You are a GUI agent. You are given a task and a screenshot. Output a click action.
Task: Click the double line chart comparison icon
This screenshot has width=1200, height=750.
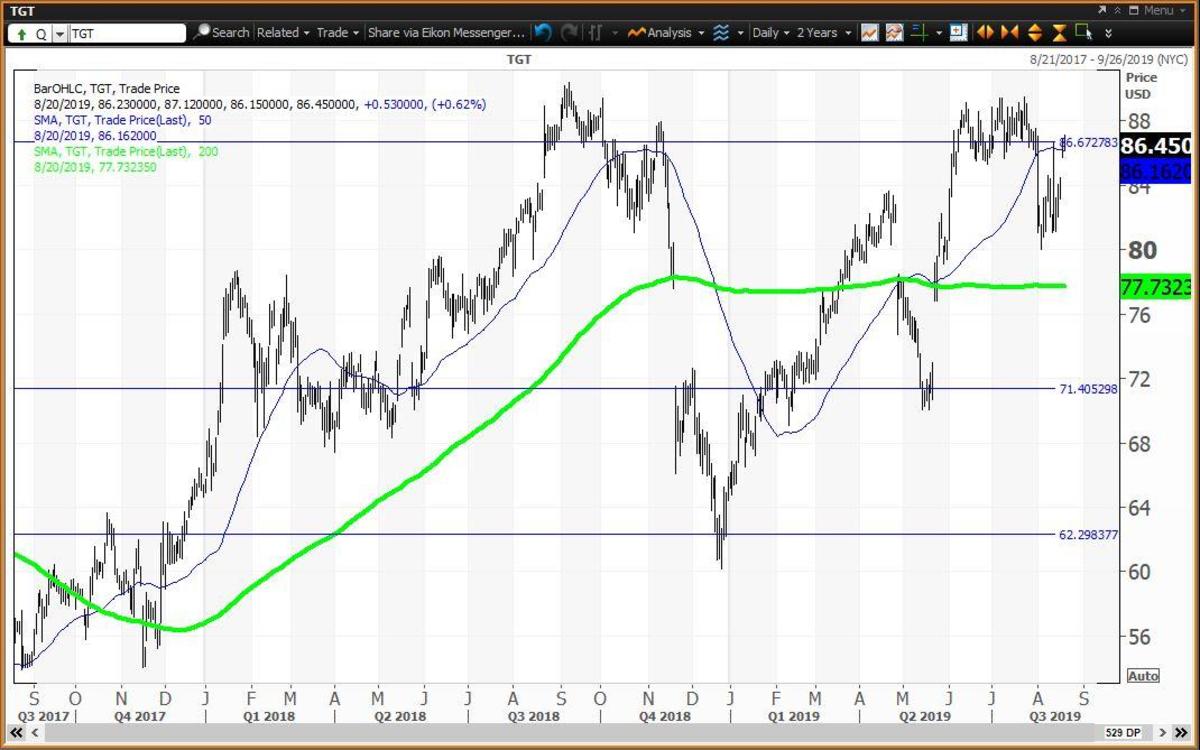coord(894,32)
